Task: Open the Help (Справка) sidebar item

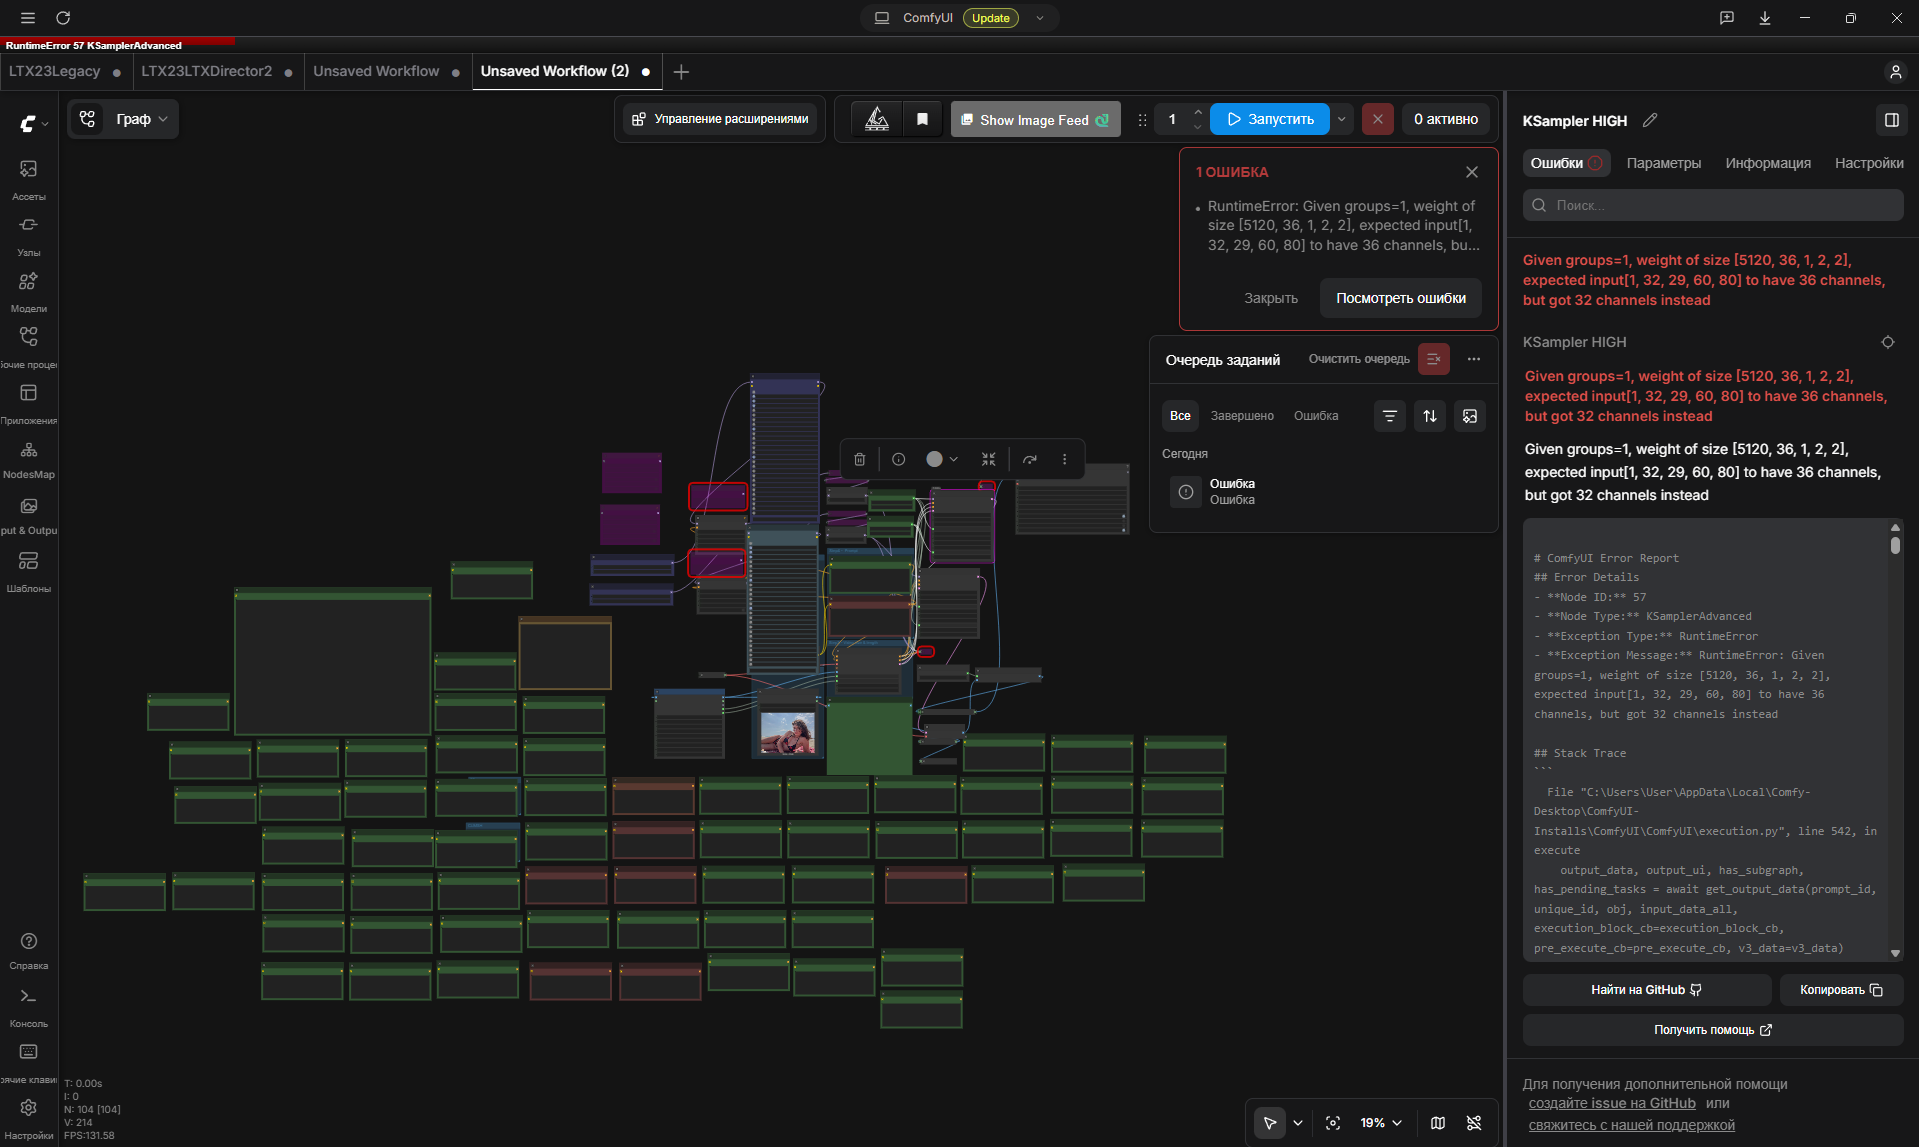Action: 29,950
